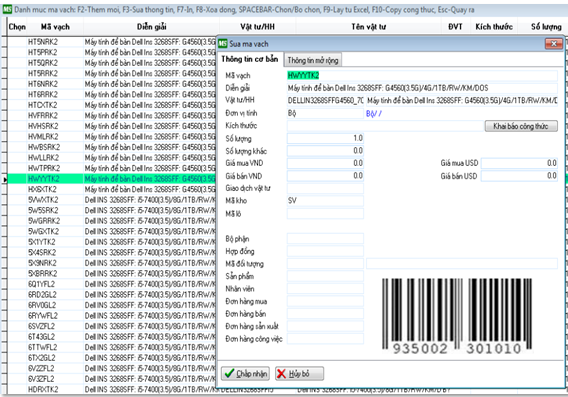This screenshot has height=397, width=568.
Task: Click the Đơn hàng sản xuất field
Action: pos(325,326)
